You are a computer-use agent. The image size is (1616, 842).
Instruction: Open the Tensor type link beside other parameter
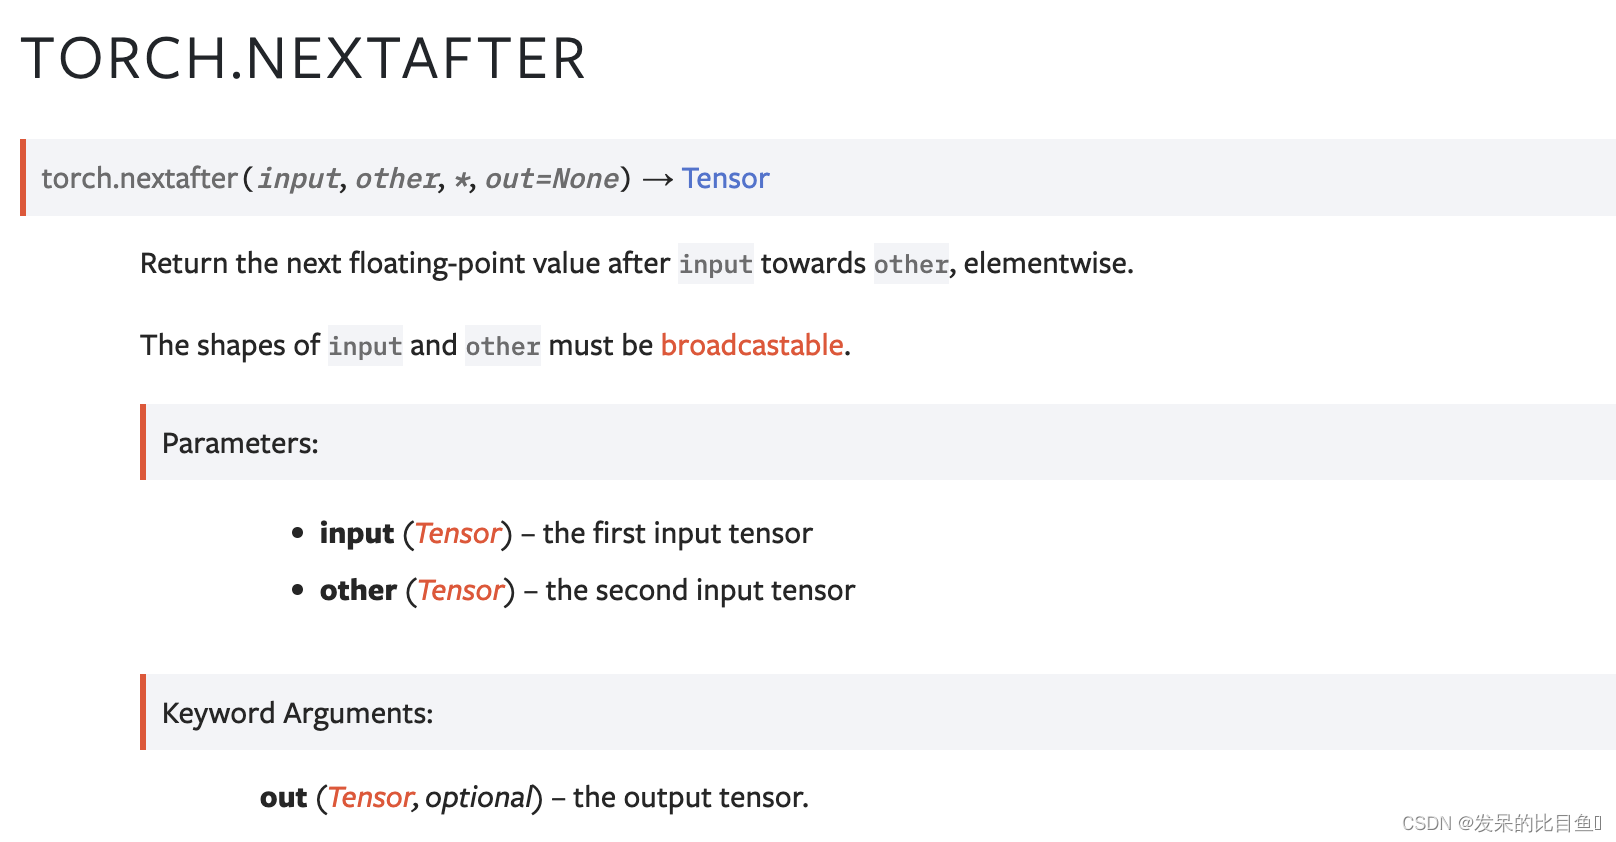point(460,590)
